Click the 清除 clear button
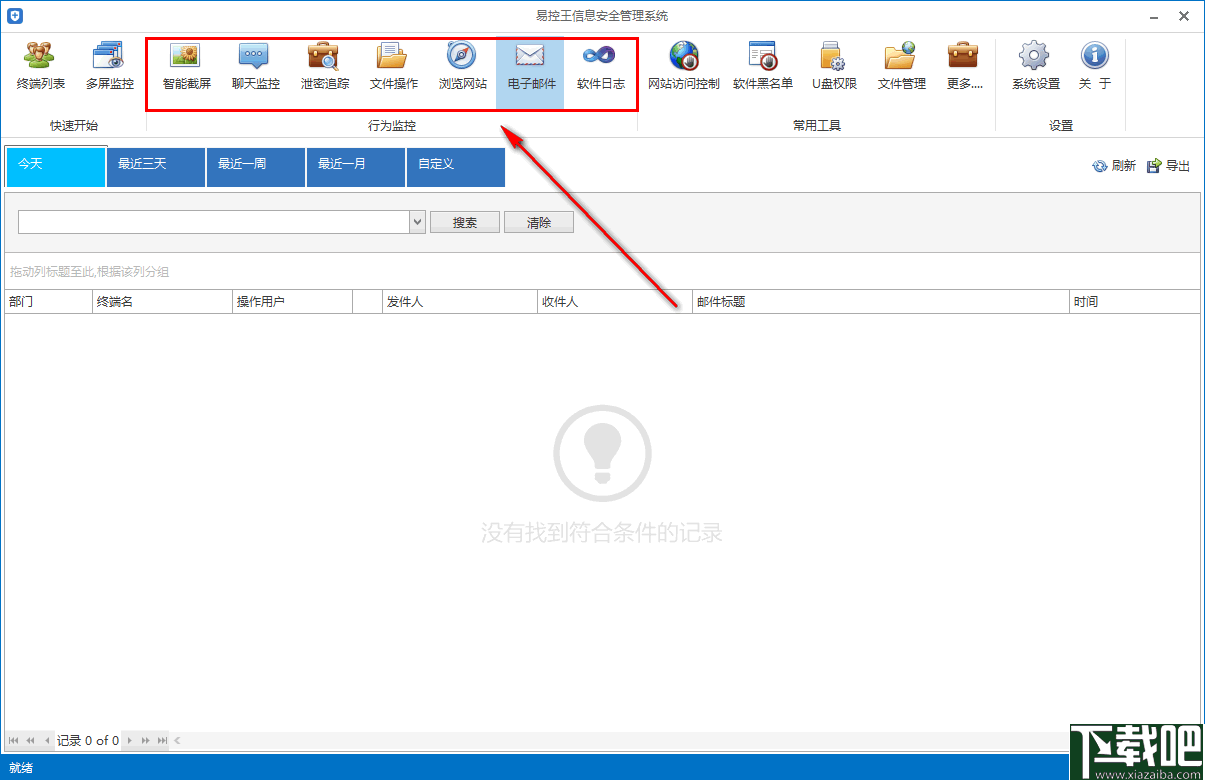 tap(539, 222)
